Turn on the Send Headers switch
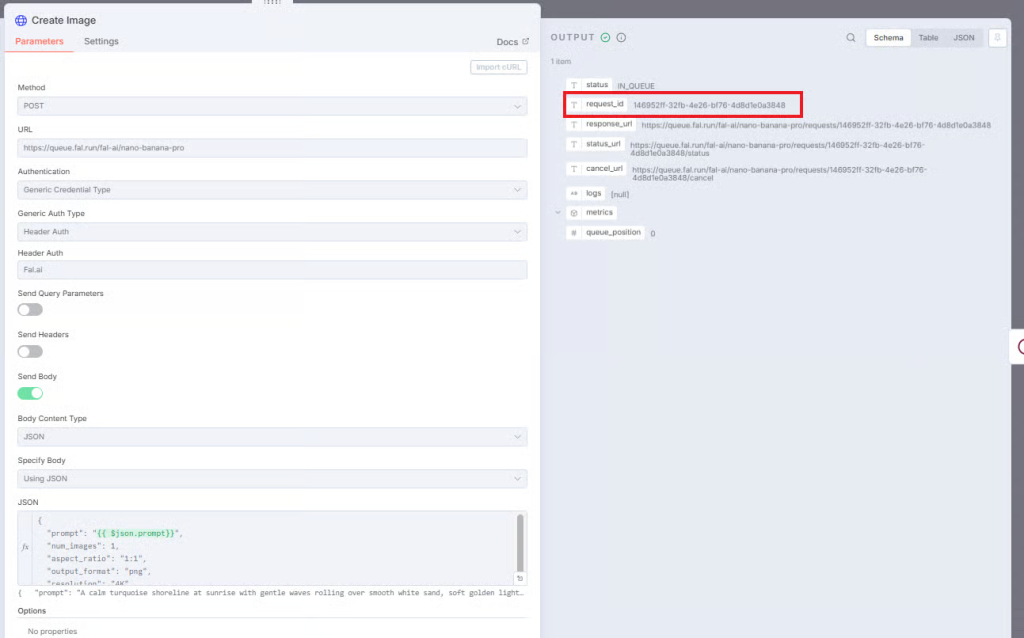Viewport: 1024px width, 638px height. tap(30, 351)
